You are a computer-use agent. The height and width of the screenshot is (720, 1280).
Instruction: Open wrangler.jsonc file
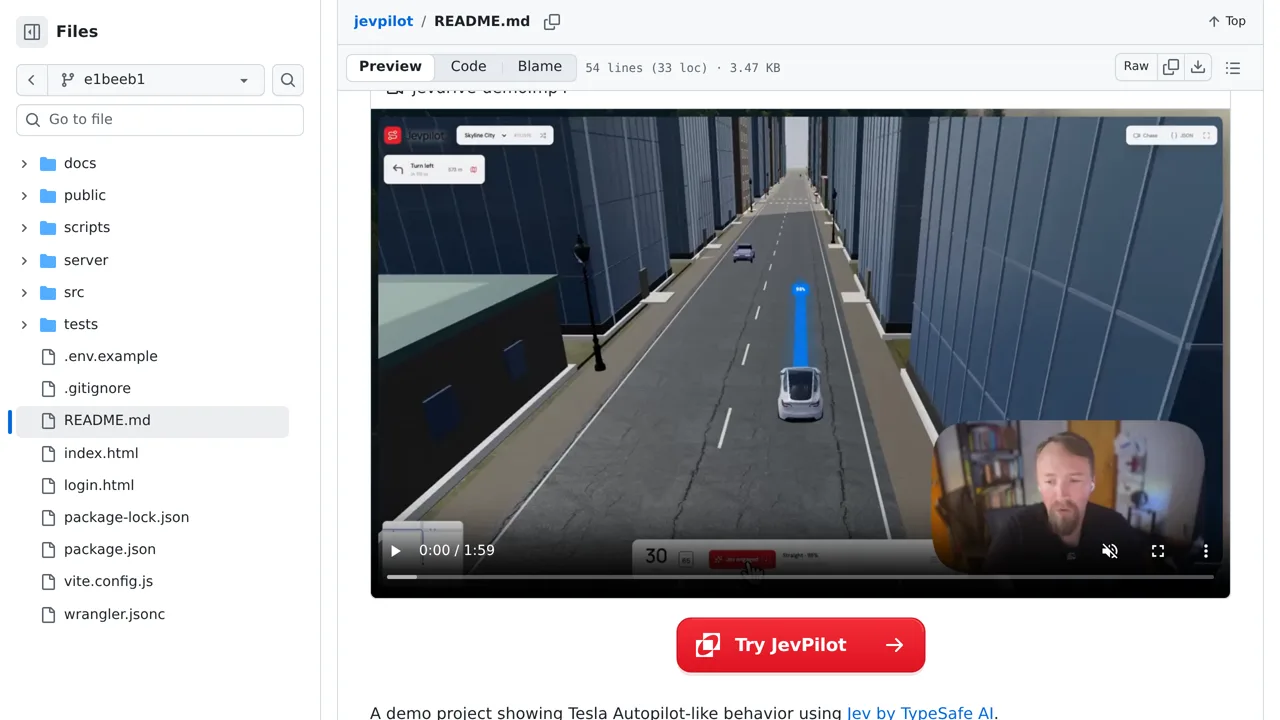click(114, 614)
